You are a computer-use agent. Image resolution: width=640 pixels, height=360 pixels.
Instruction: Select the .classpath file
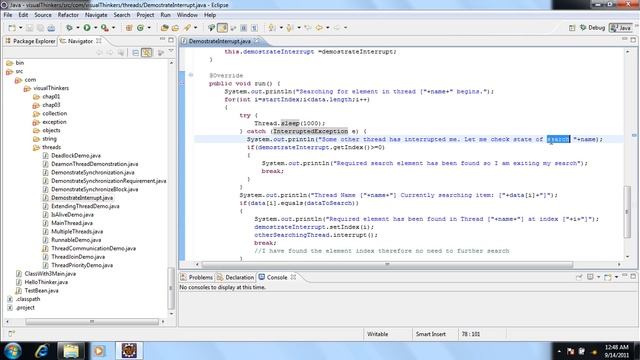click(28, 299)
